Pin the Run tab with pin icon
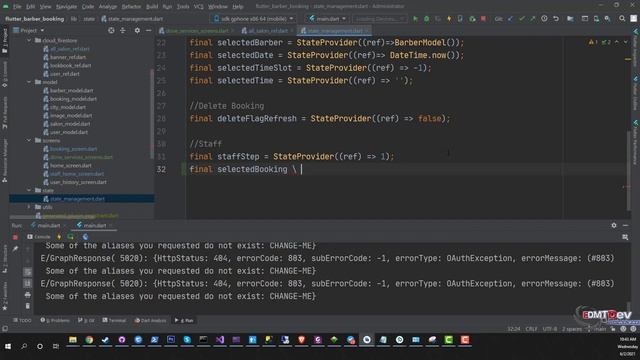 click(15, 249)
